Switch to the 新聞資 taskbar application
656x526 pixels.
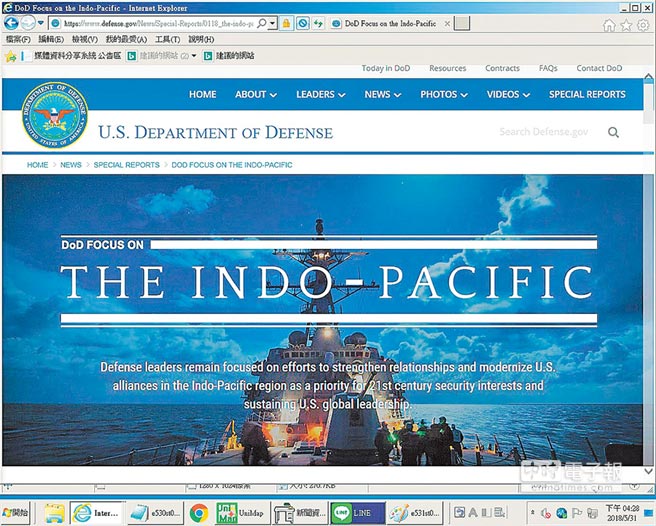[299, 513]
